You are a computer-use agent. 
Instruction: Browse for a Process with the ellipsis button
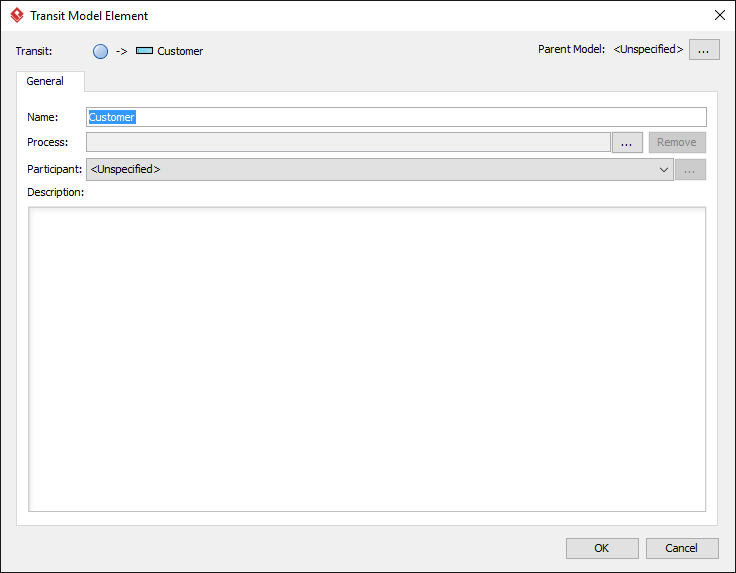point(627,143)
